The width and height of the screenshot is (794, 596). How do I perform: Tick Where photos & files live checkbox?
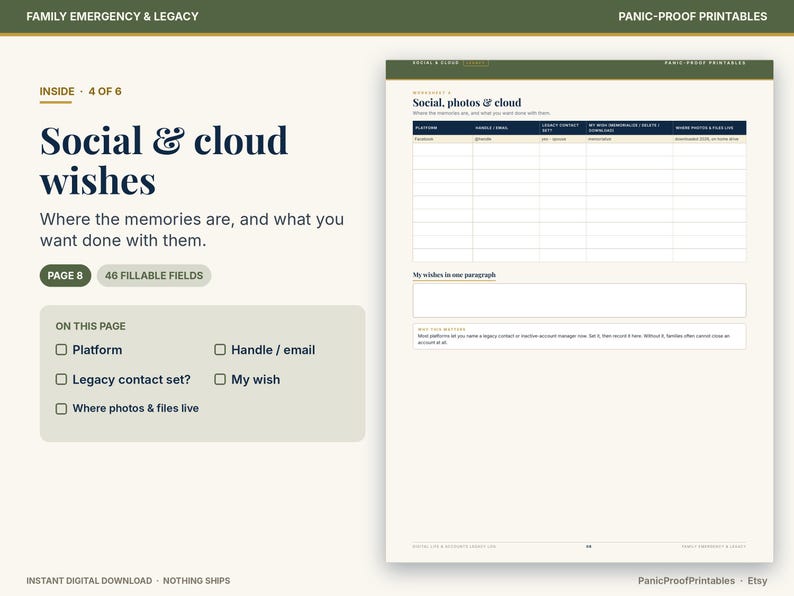(x=61, y=409)
